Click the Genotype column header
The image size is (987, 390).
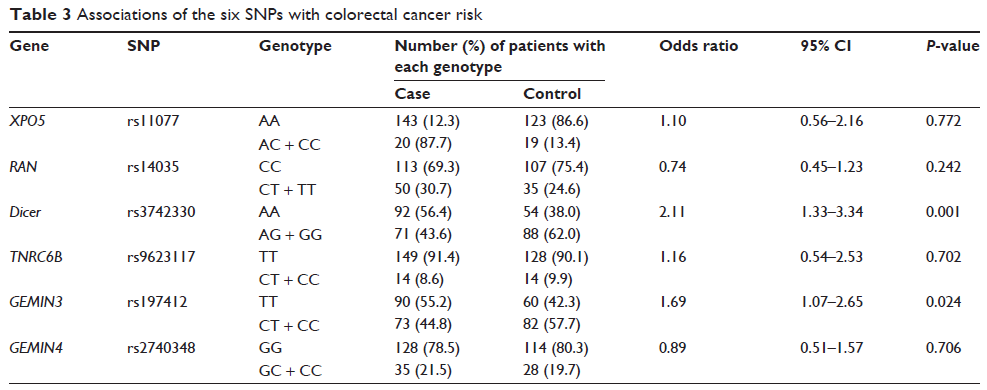295,47
